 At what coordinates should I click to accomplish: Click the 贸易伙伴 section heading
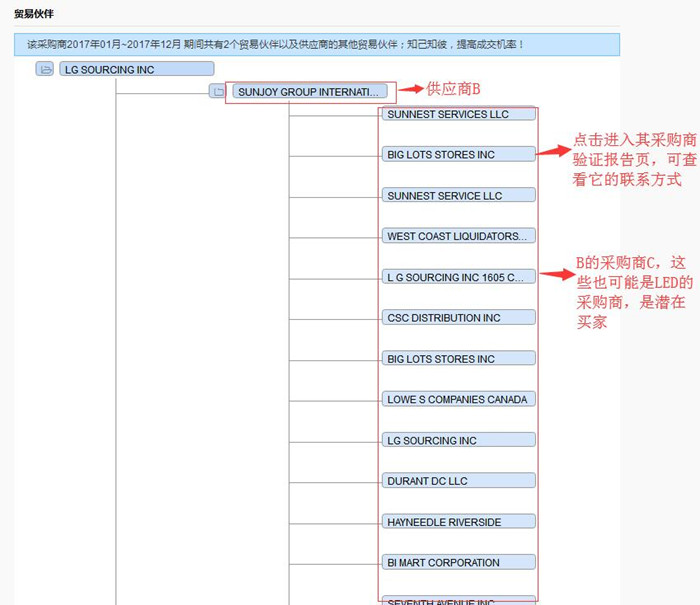pyautogui.click(x=34, y=14)
